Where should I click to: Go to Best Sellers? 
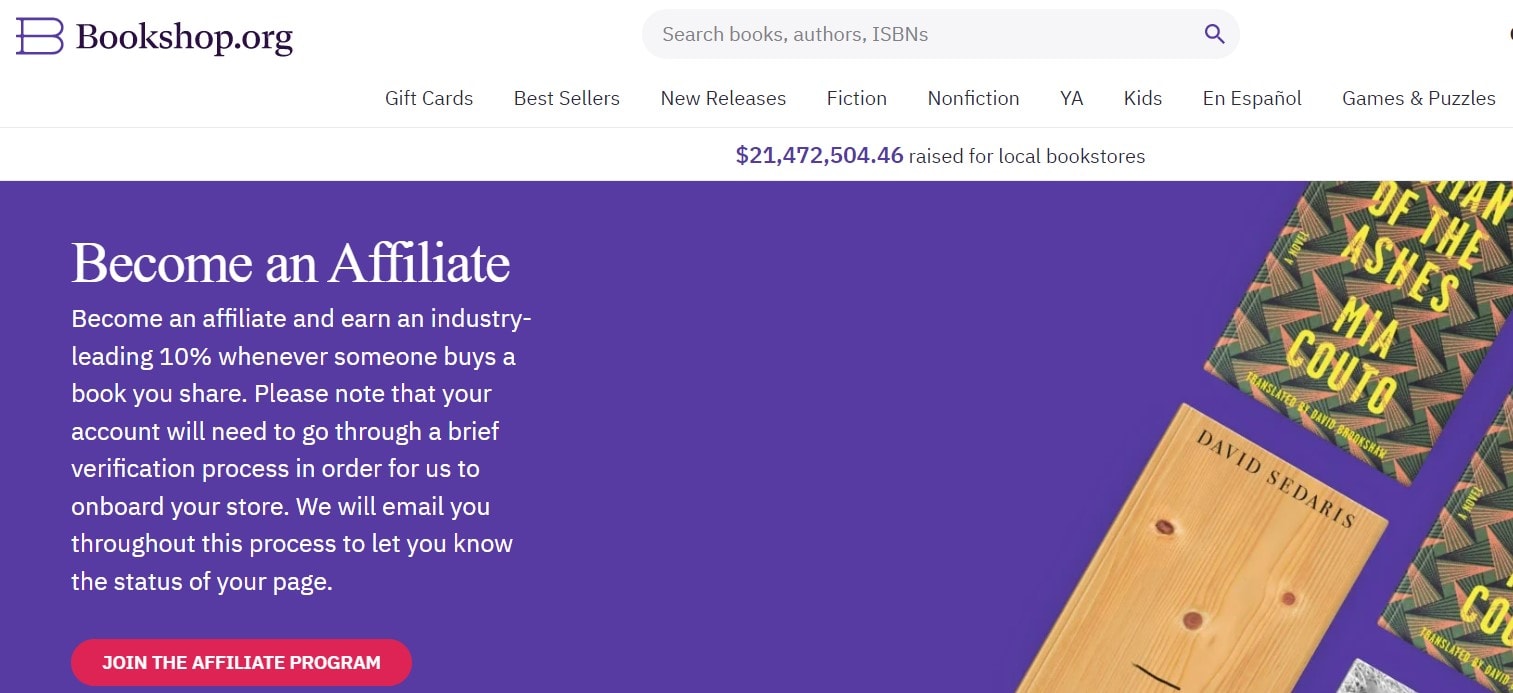(x=566, y=98)
